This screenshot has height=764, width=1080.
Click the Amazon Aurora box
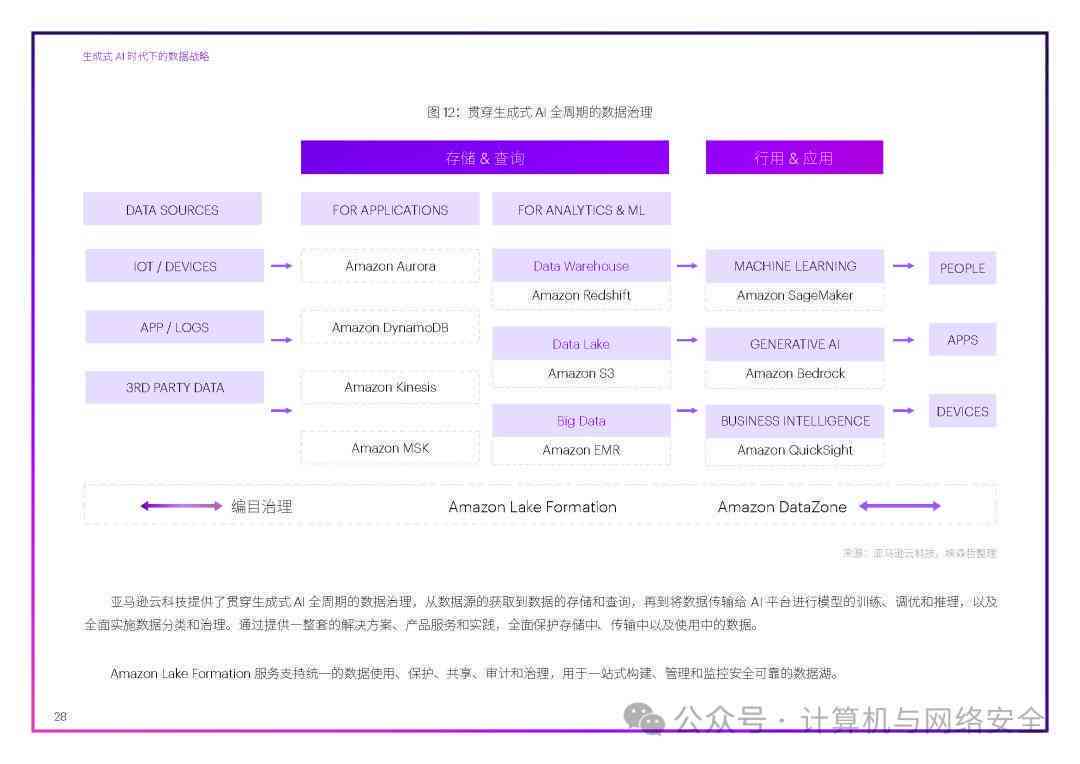[x=390, y=266]
